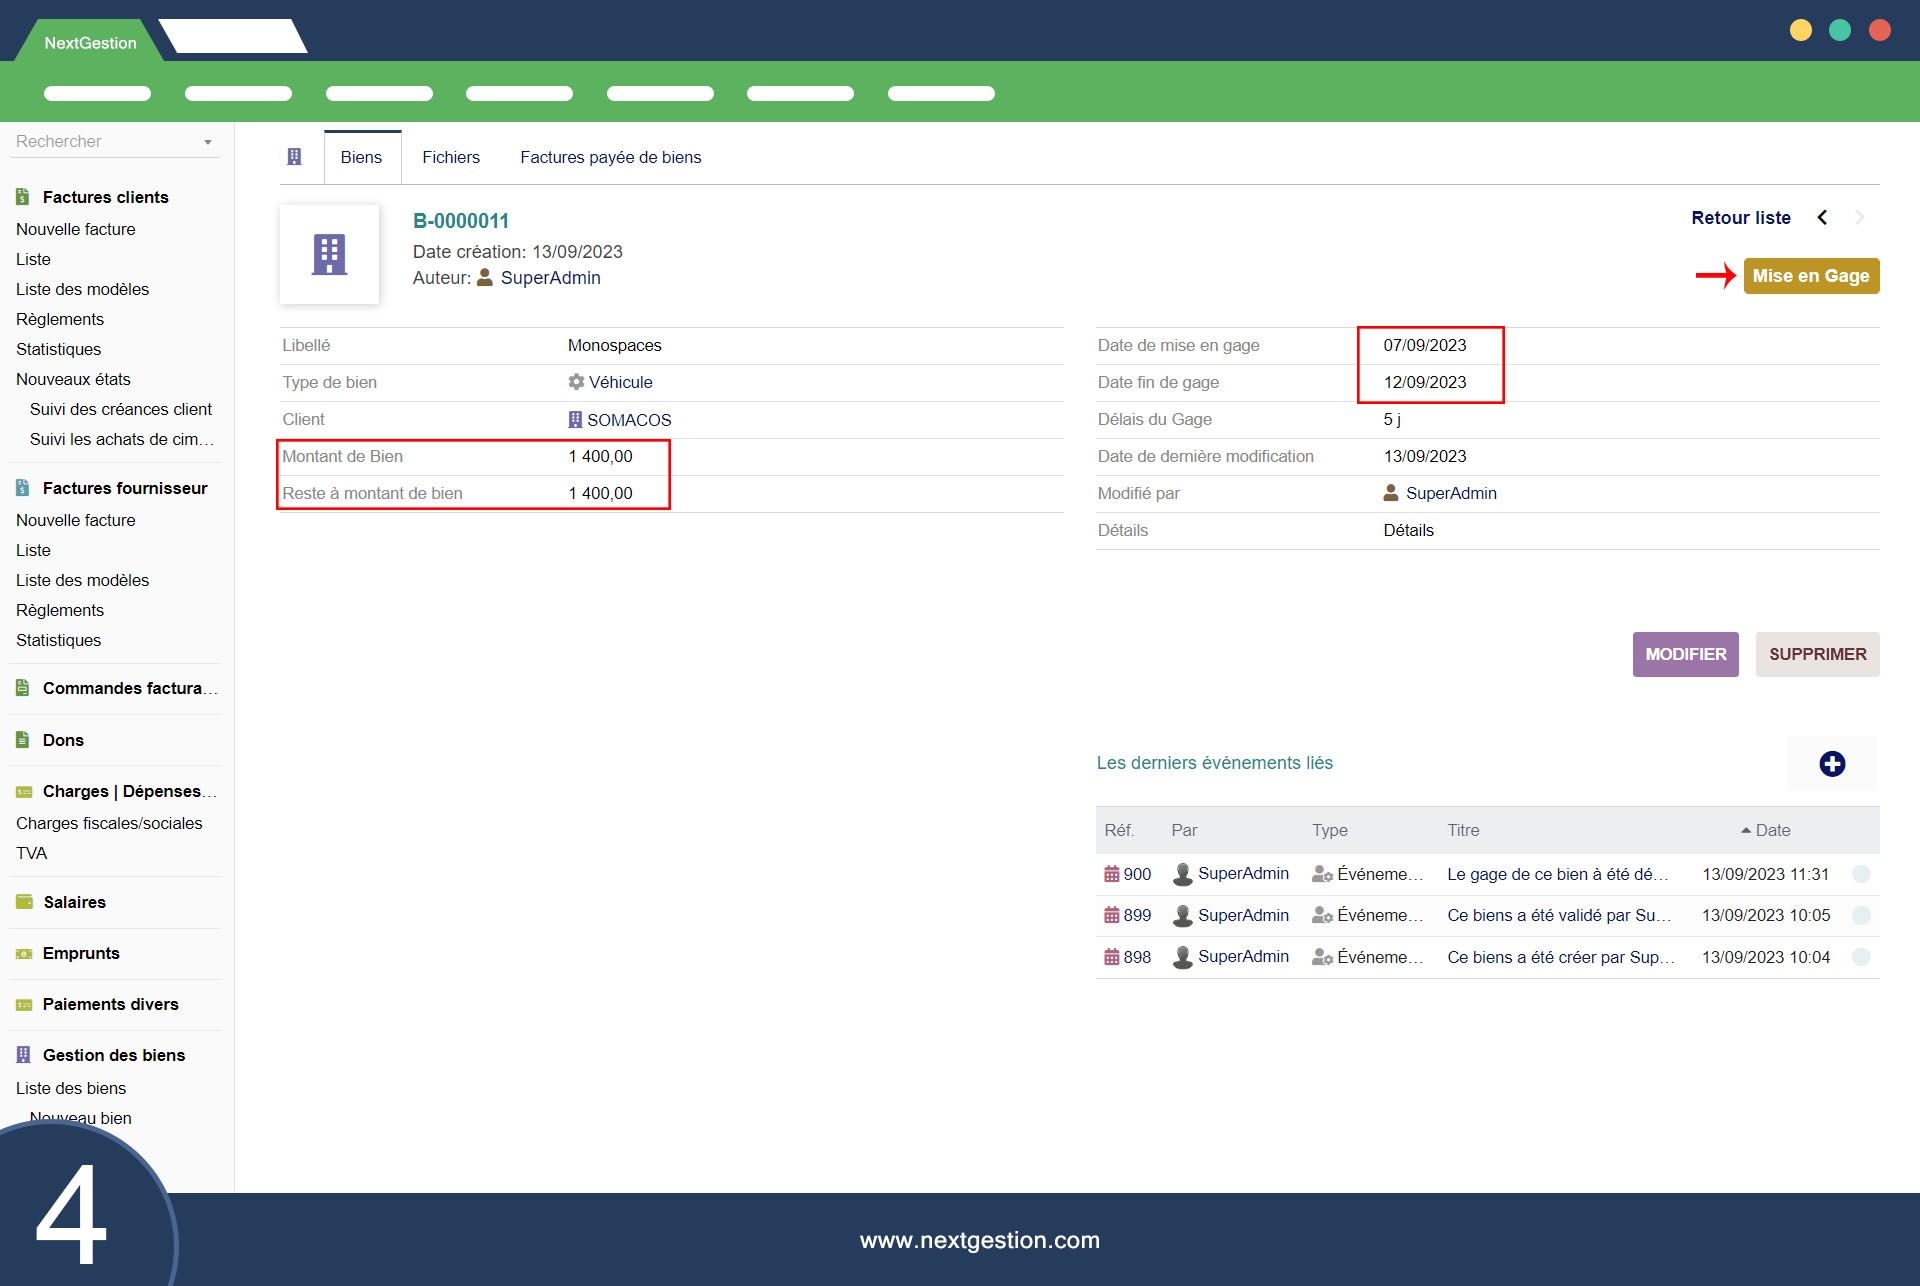1920x1286 pixels.
Task: Click the Salaires wallet icon in sidebar
Action: pyautogui.click(x=24, y=902)
